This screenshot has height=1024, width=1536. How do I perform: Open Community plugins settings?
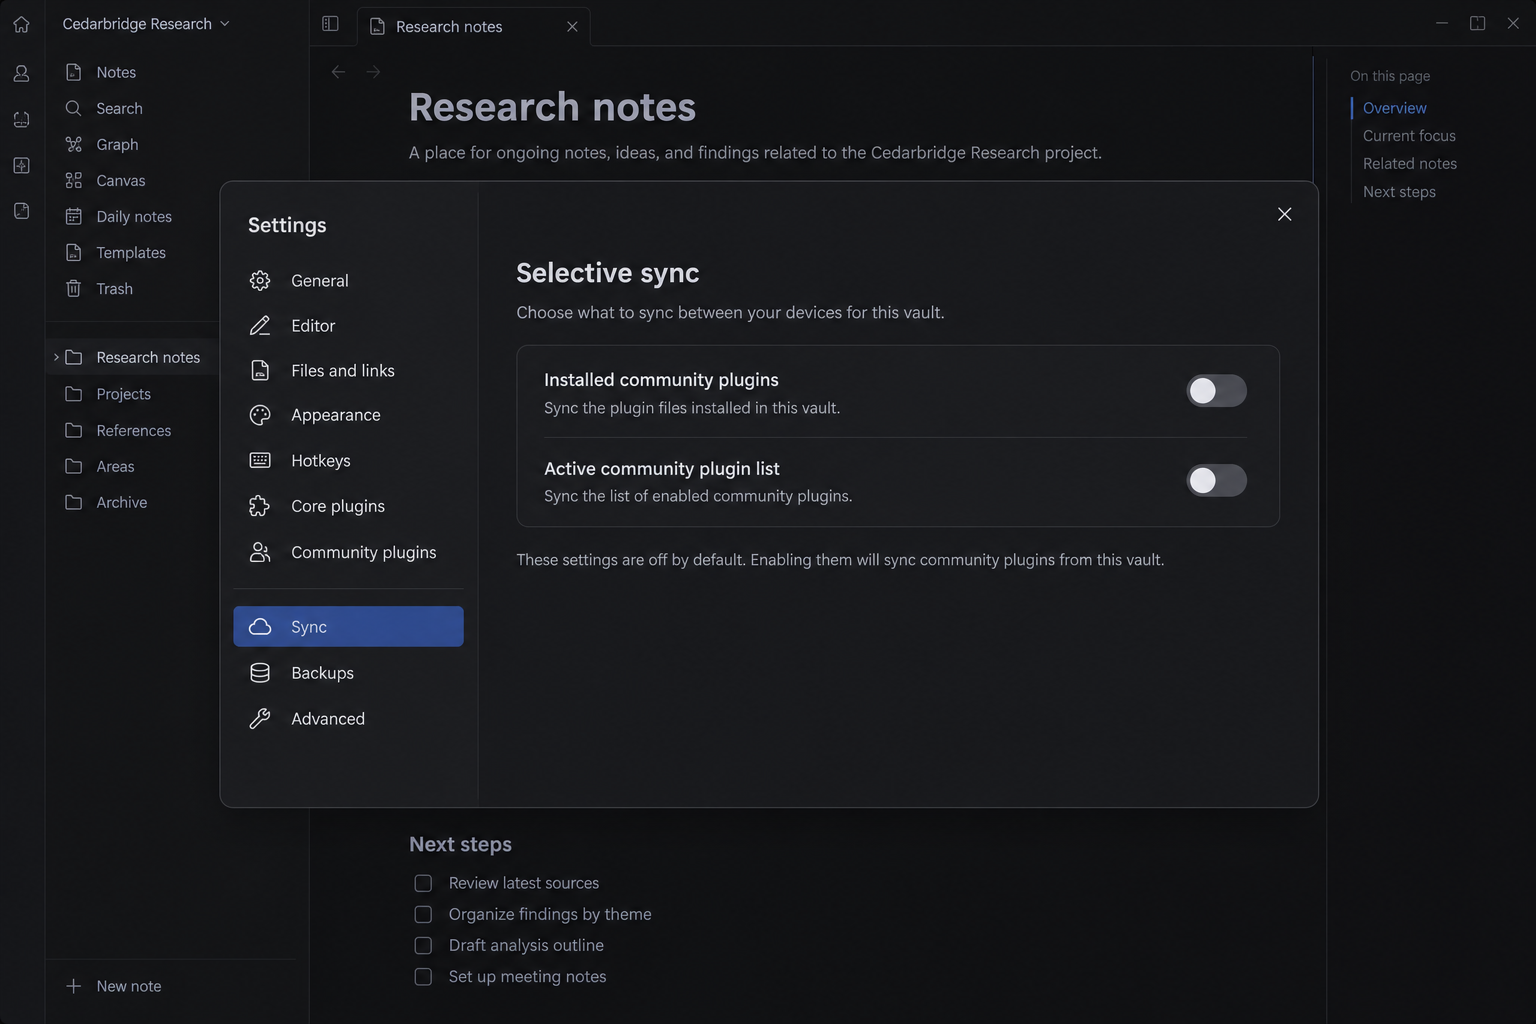pos(348,552)
